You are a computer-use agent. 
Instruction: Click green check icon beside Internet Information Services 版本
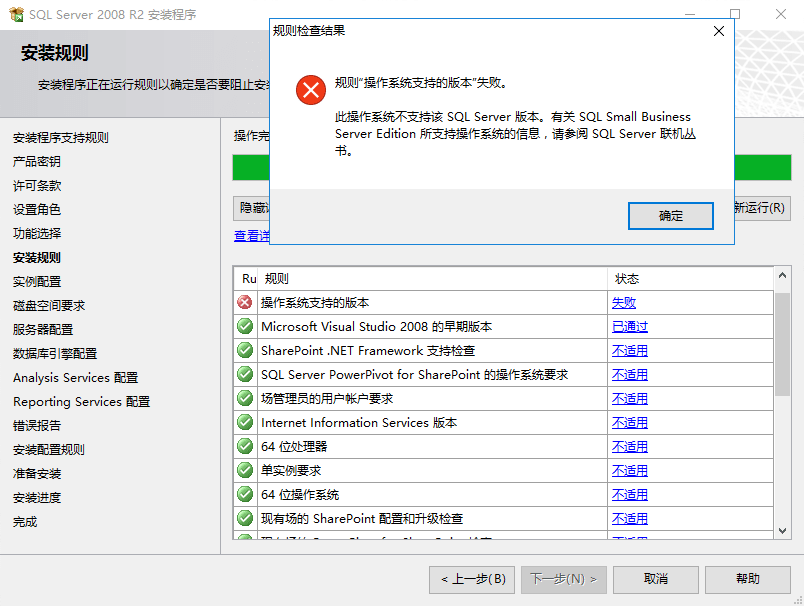(245, 422)
